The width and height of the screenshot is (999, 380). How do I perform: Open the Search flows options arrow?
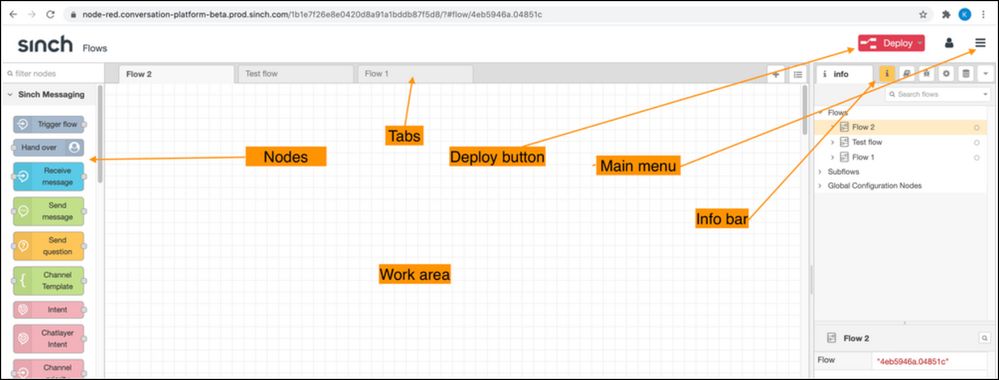[986, 94]
